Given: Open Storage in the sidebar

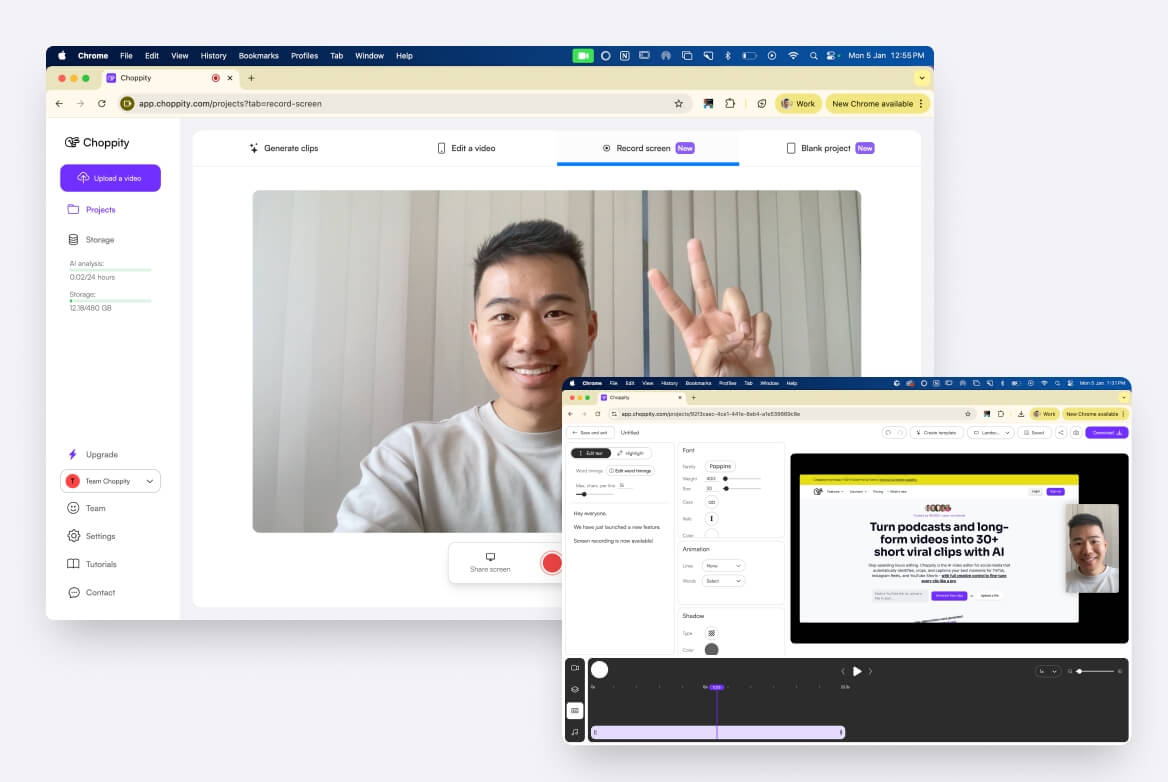Looking at the screenshot, I should tap(91, 240).
